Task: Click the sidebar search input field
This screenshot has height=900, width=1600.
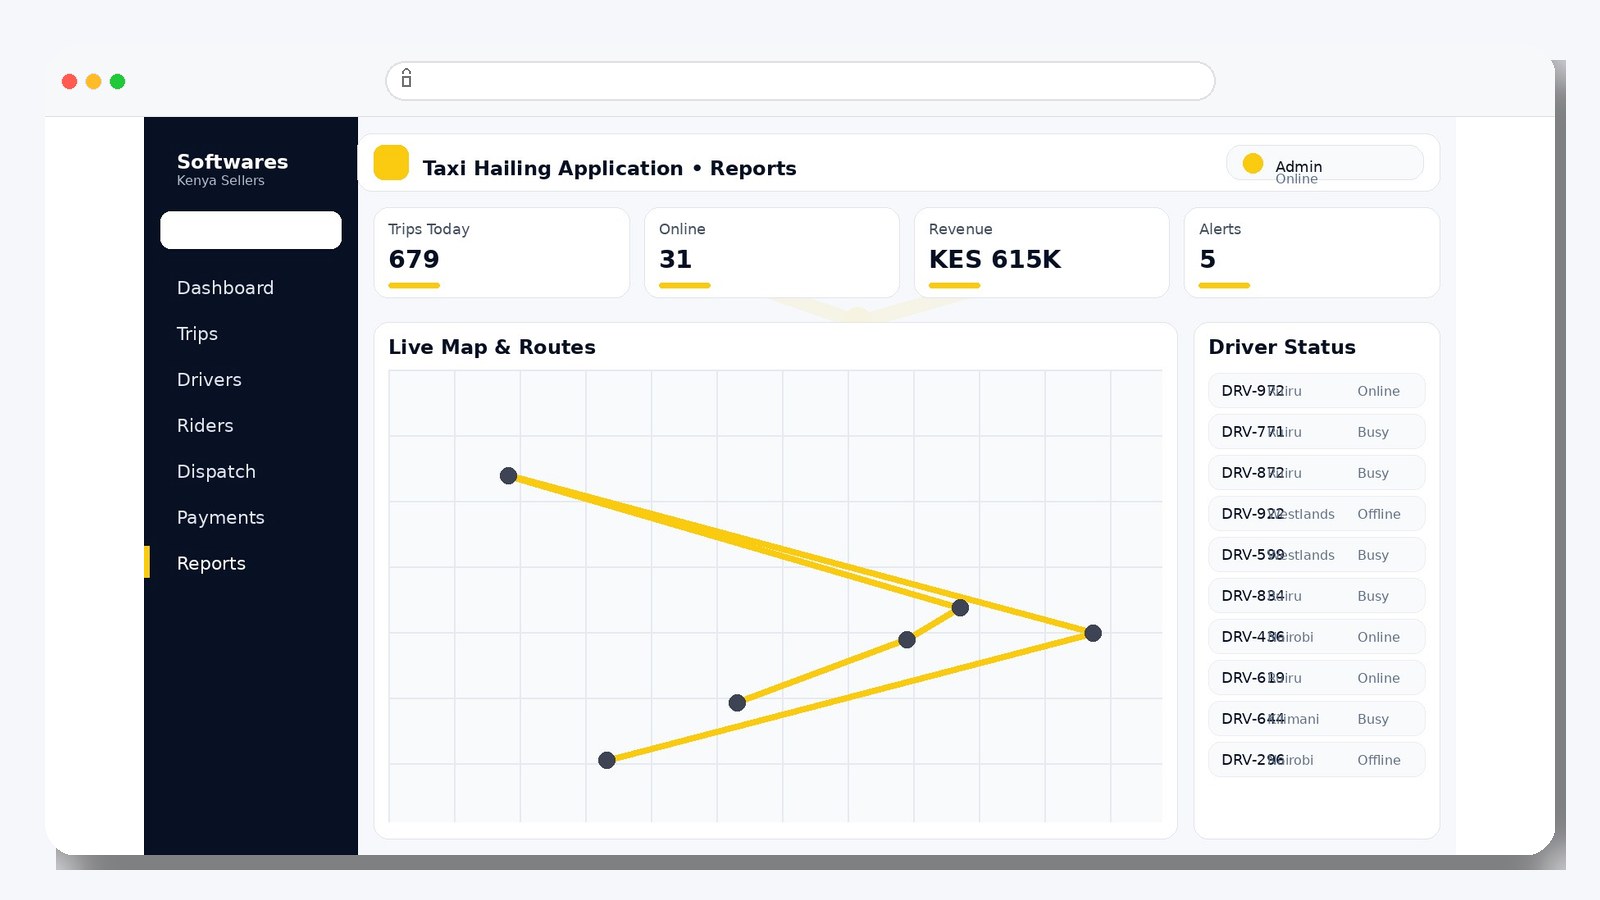Action: (x=251, y=230)
